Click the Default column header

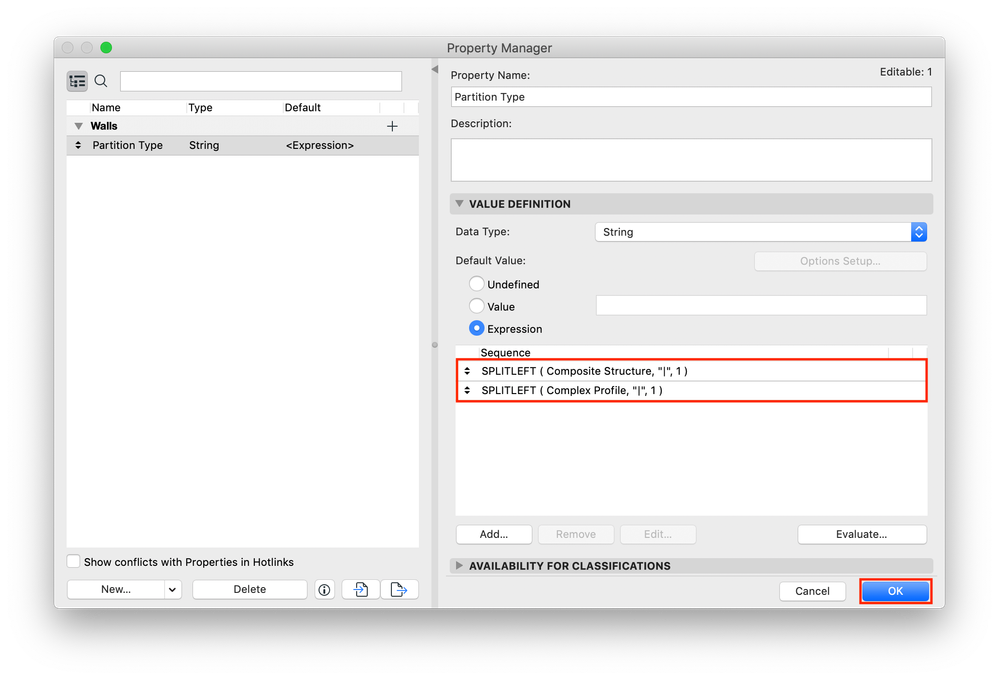(x=303, y=108)
